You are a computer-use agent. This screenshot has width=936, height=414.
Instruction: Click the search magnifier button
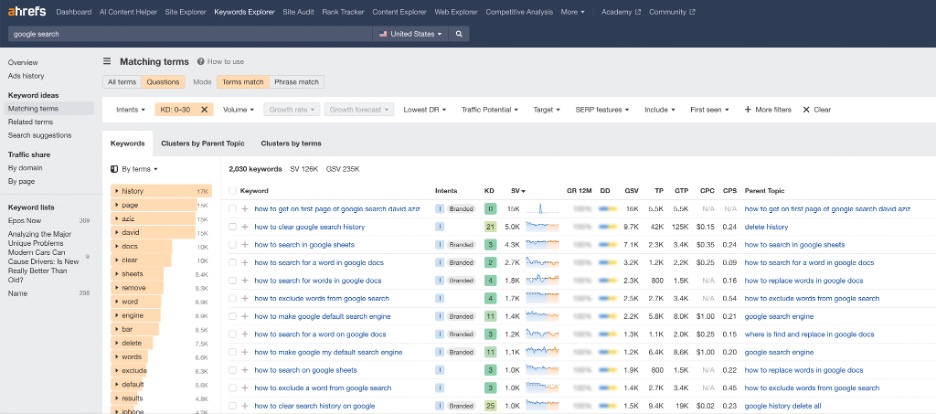pos(459,33)
